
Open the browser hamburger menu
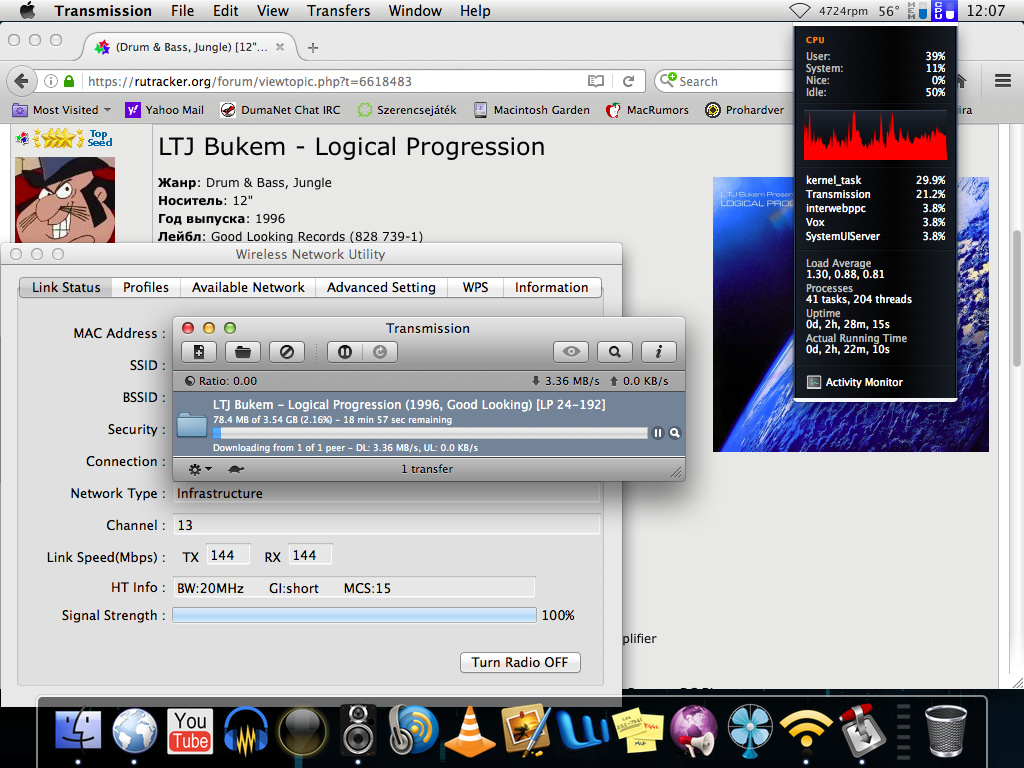(x=1003, y=81)
